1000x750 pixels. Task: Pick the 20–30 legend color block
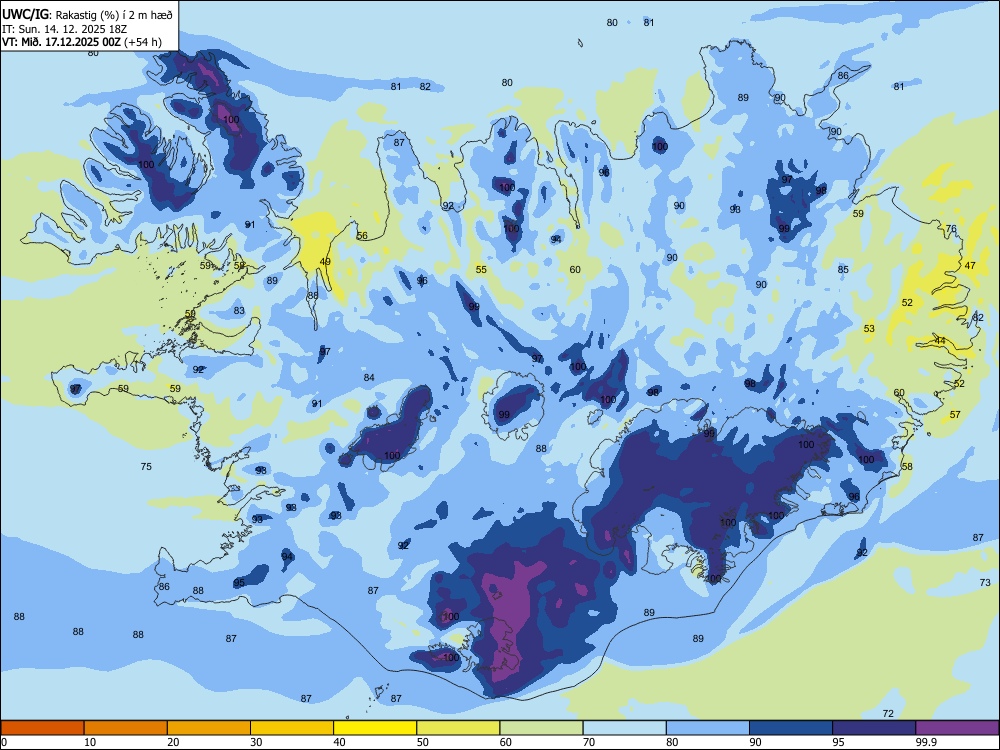coord(209,728)
